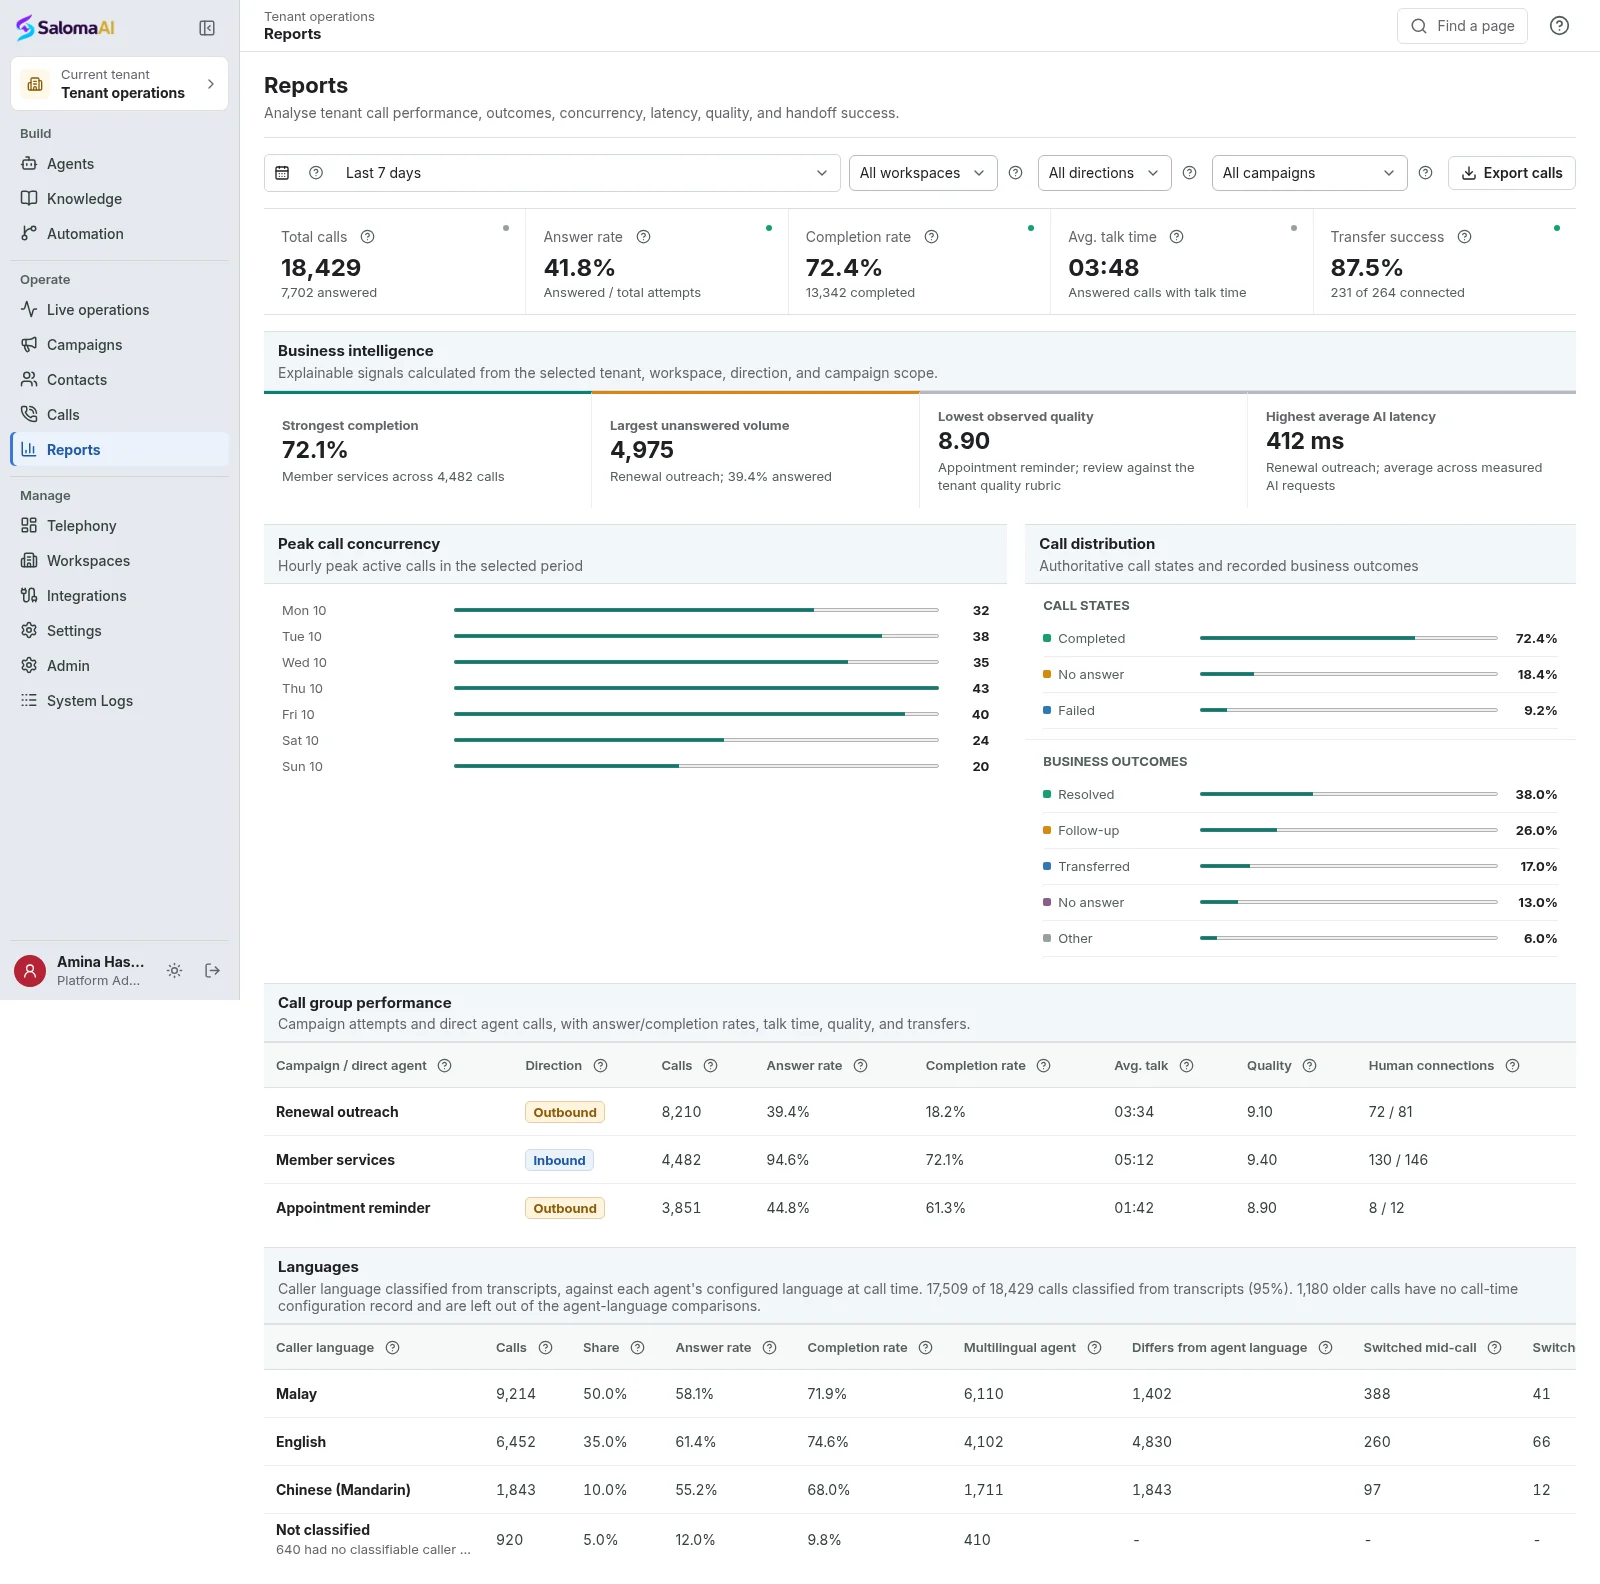Toggle light/dark theme sun icon

[174, 970]
